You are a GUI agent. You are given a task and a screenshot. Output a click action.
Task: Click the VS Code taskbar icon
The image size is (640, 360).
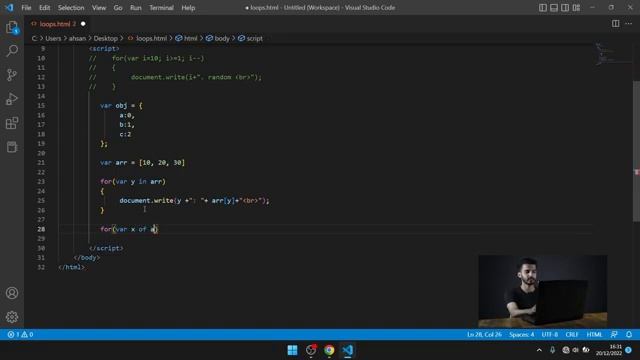click(347, 350)
